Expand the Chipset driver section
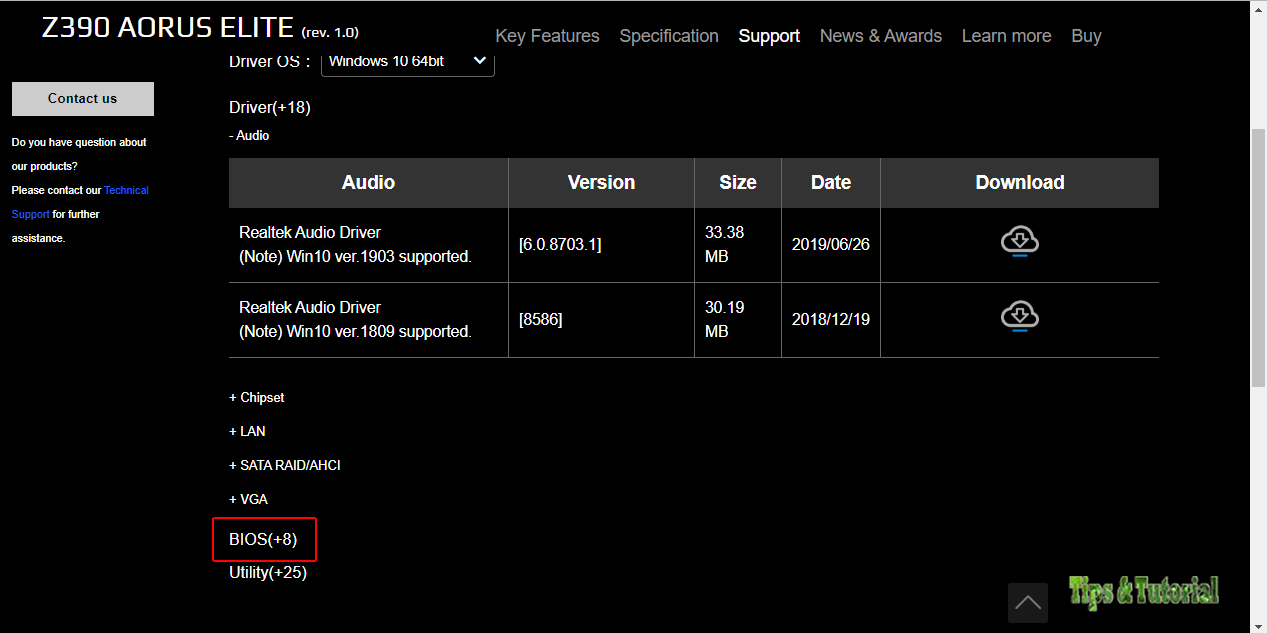Viewport: 1267px width, 633px height. (x=257, y=397)
